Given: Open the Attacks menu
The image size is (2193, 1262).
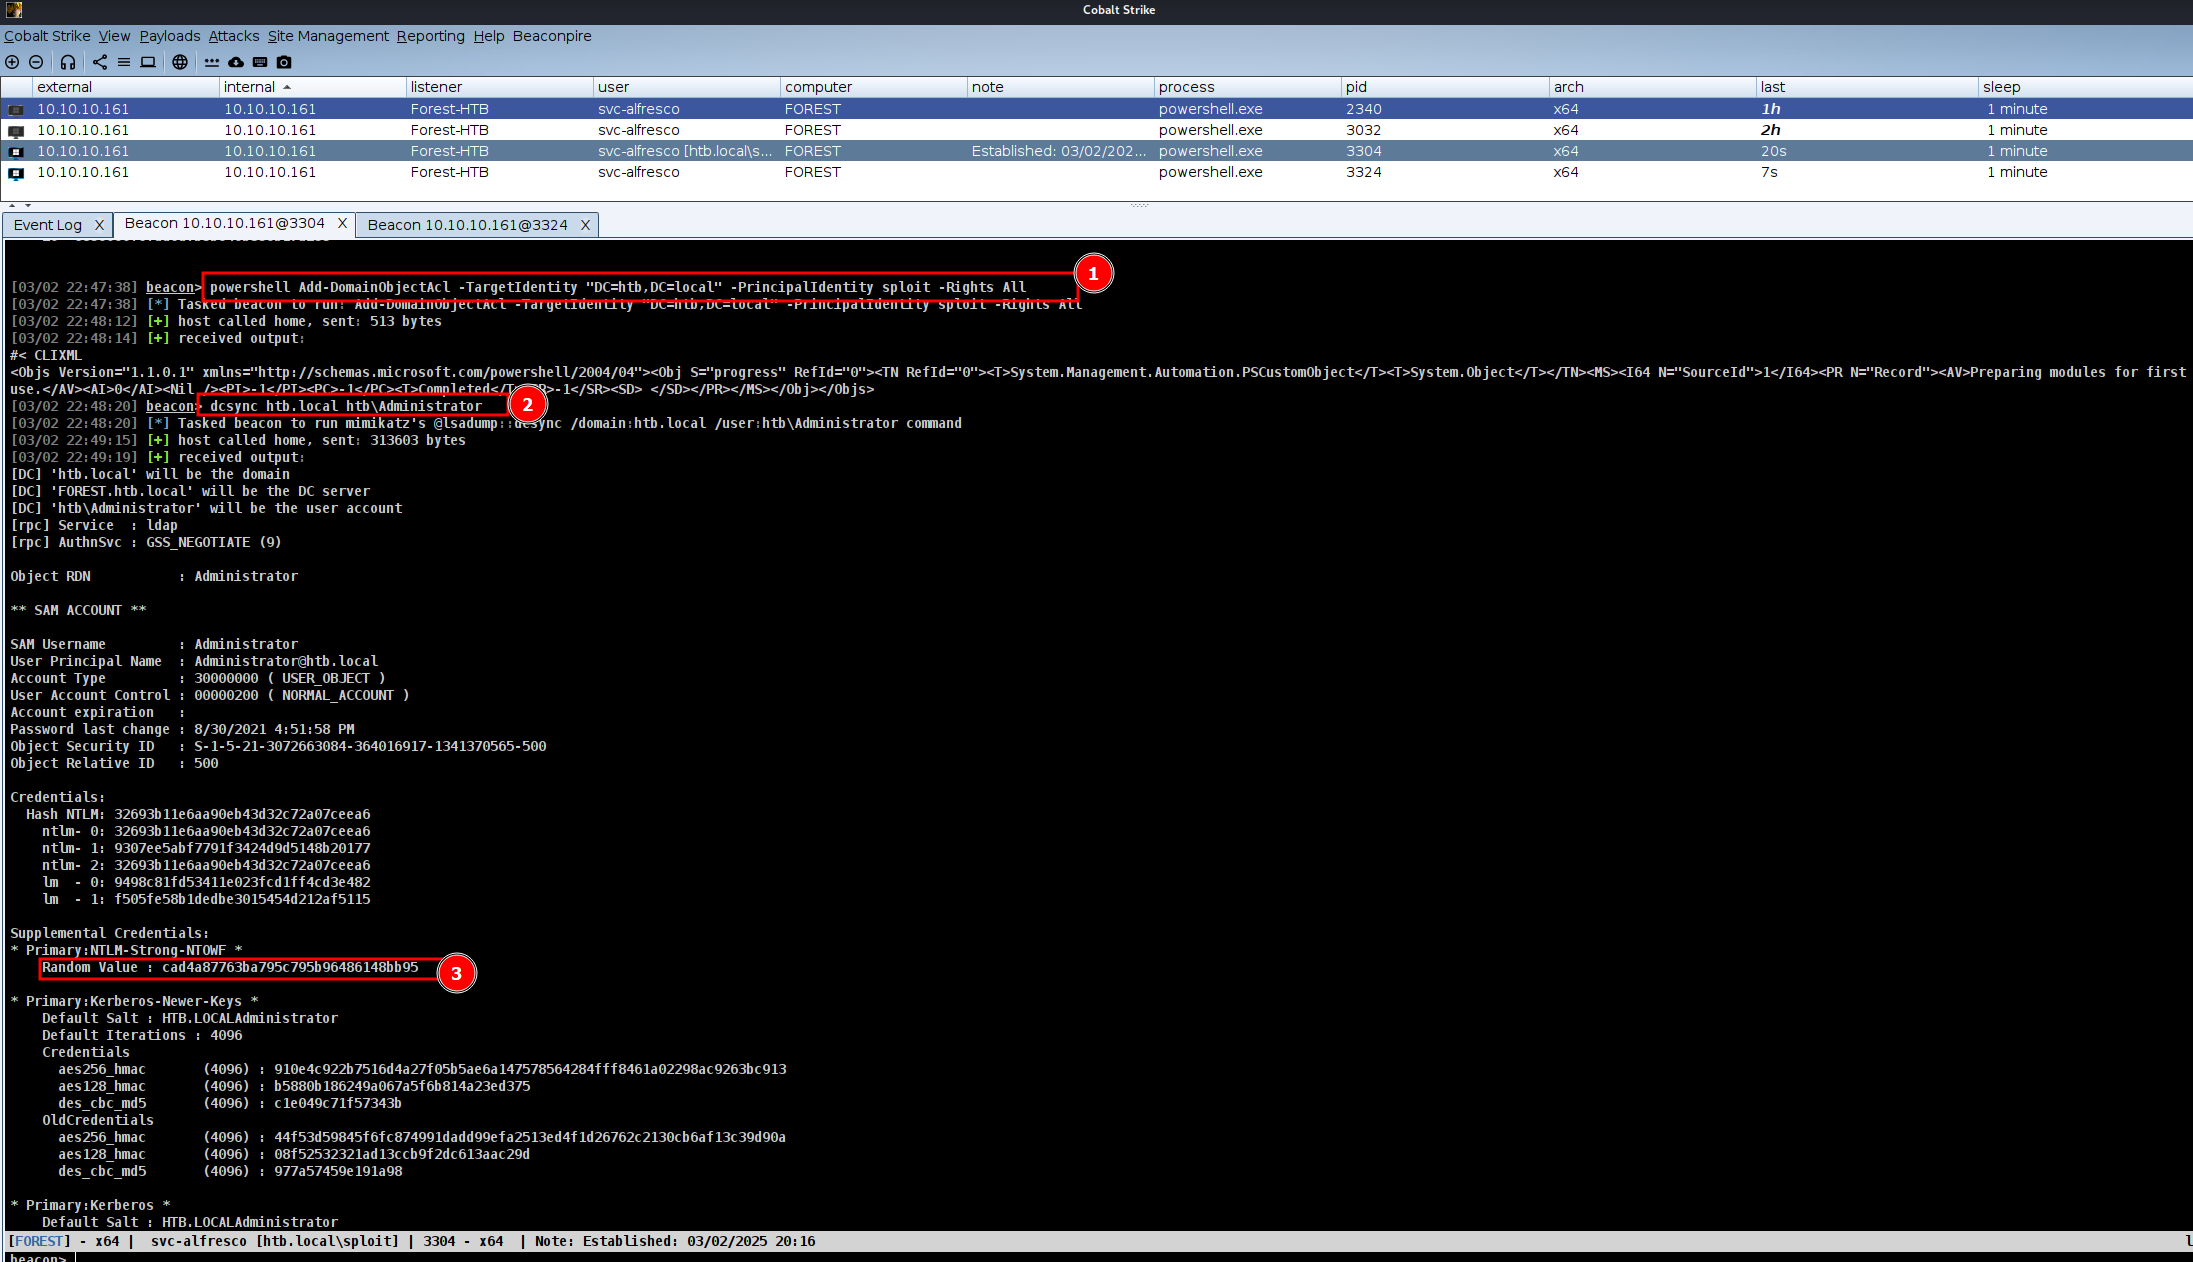Looking at the screenshot, I should click(x=233, y=36).
